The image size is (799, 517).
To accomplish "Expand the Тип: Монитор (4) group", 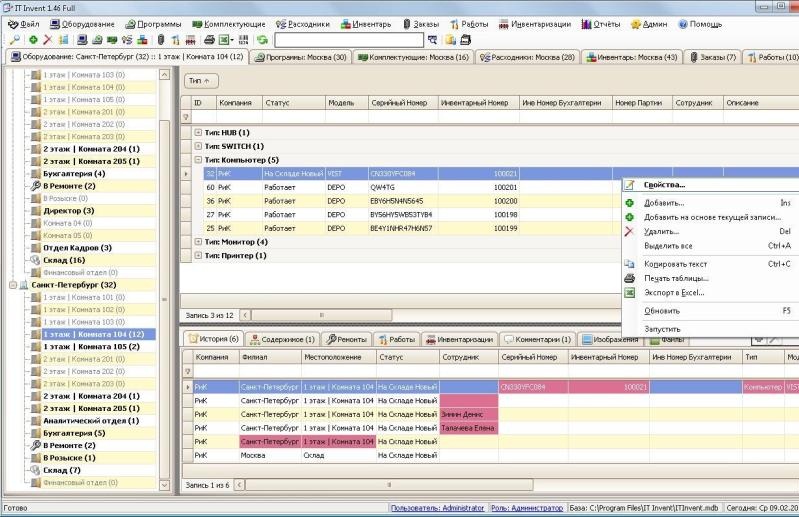I will [198, 242].
